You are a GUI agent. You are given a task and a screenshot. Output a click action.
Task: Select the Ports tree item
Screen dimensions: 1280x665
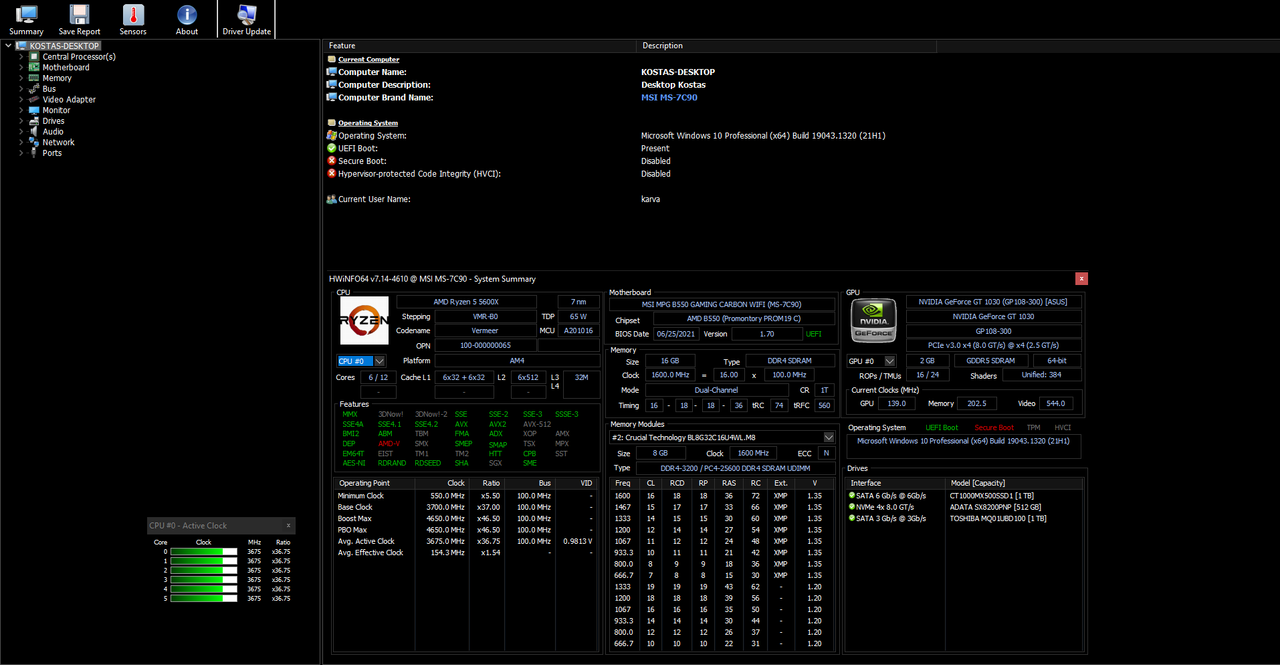(x=52, y=153)
